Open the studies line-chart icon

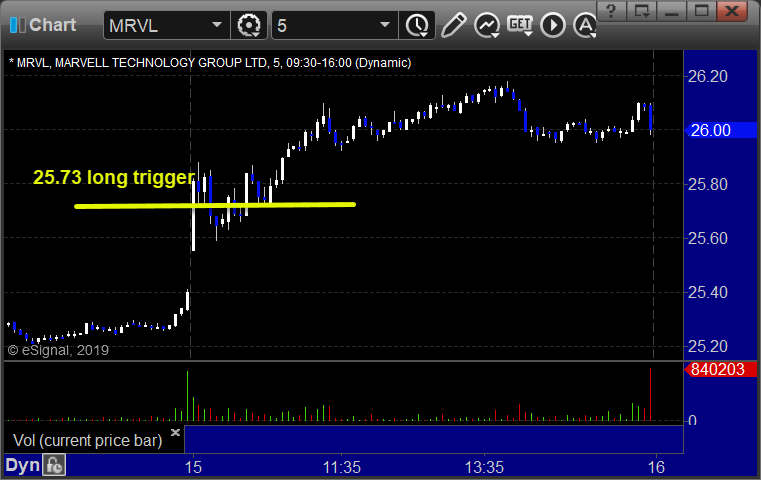[487, 25]
